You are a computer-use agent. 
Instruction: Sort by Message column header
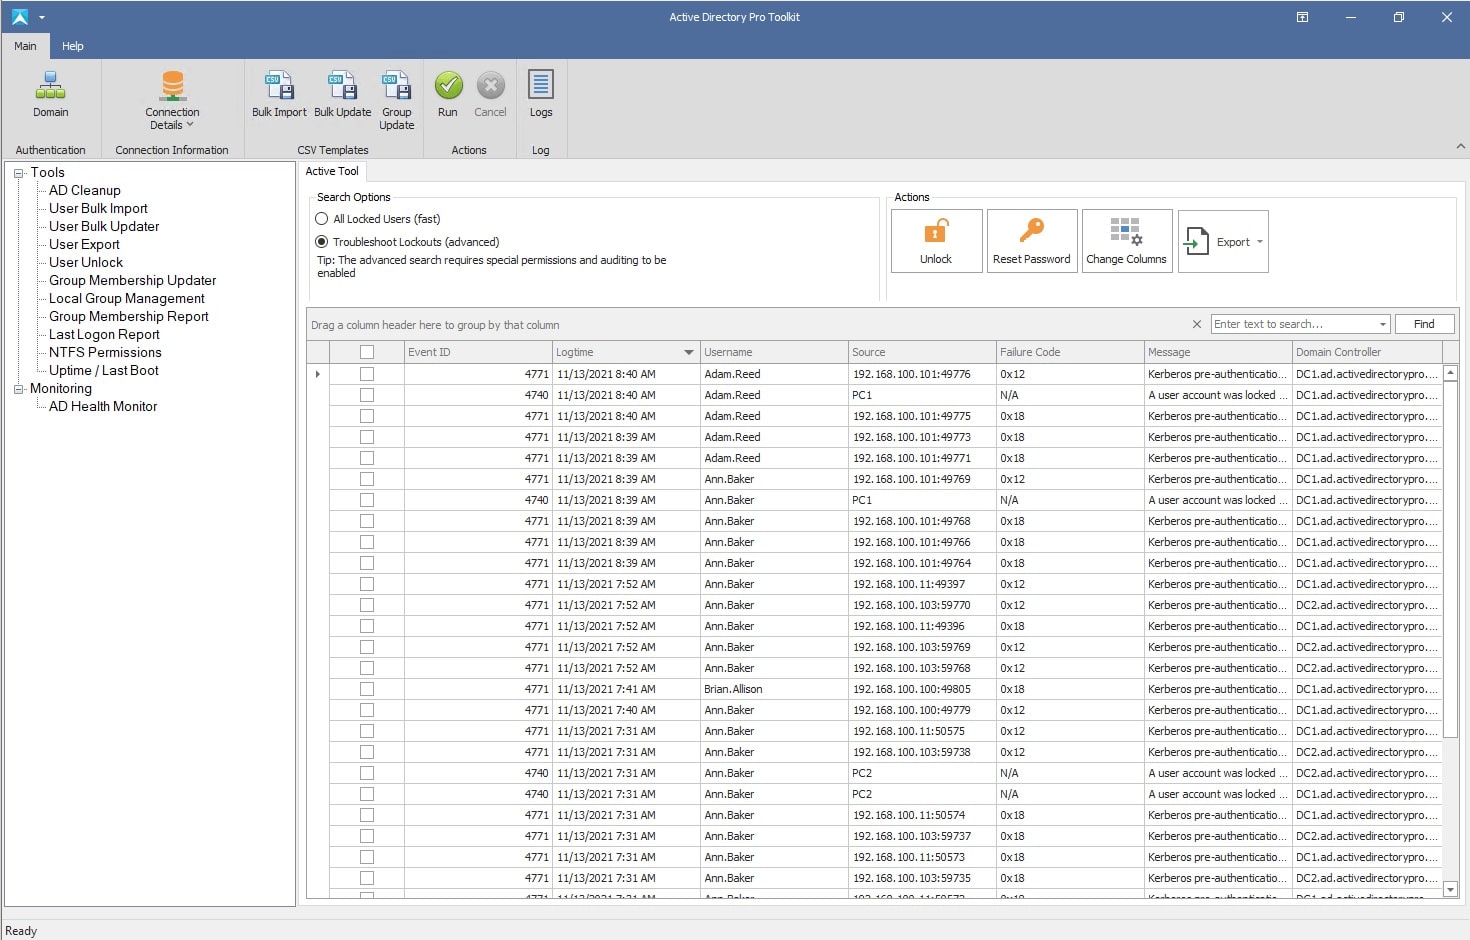pyautogui.click(x=1218, y=352)
